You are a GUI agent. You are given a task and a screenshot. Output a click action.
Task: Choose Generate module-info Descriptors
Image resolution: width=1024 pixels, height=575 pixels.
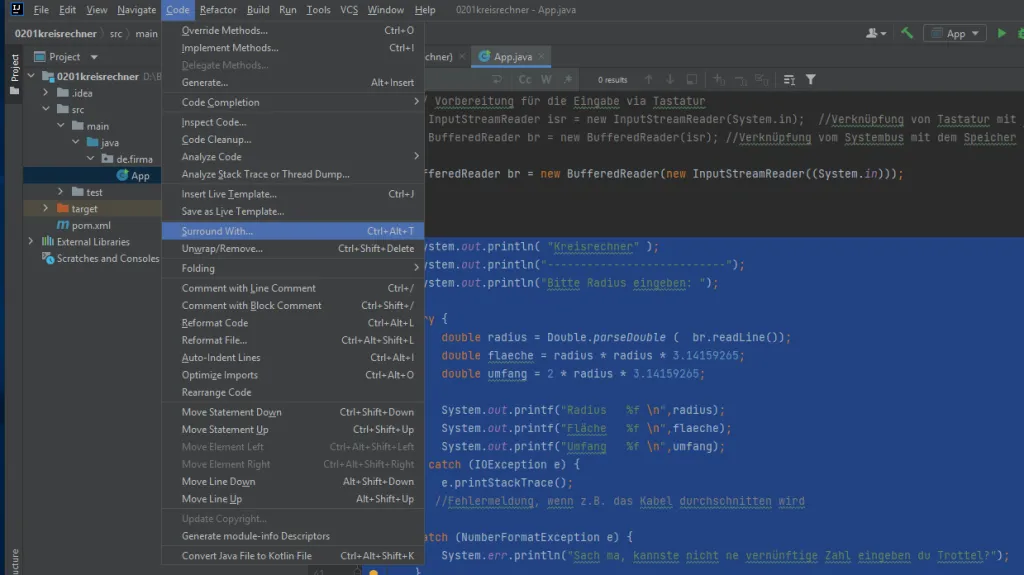(x=293, y=536)
